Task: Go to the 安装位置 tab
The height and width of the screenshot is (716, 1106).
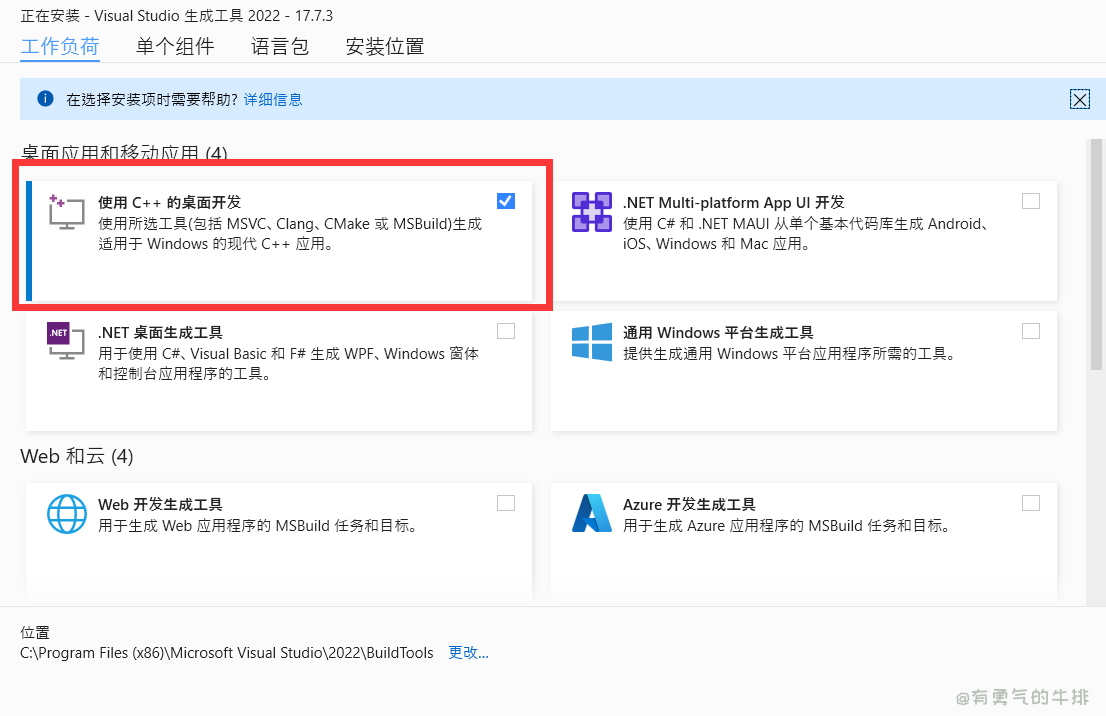Action: [385, 46]
